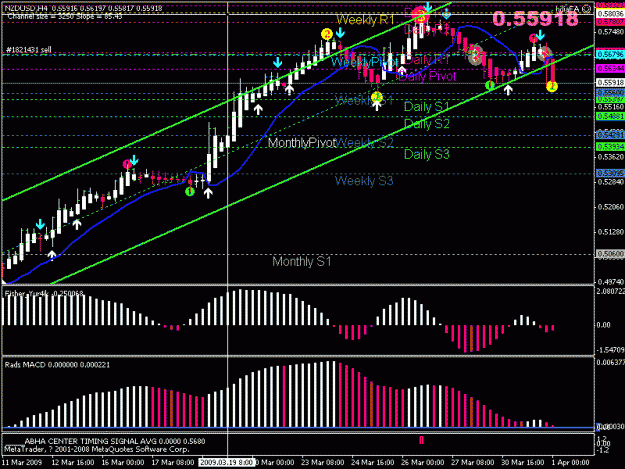
Task: Click the MonthlyPivot label
Action: [x=302, y=143]
